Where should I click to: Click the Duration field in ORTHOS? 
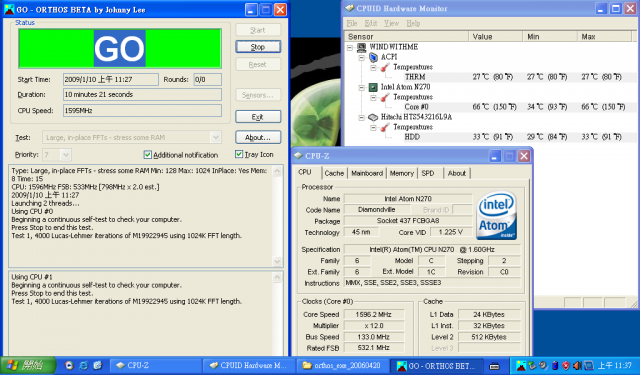[x=142, y=95]
